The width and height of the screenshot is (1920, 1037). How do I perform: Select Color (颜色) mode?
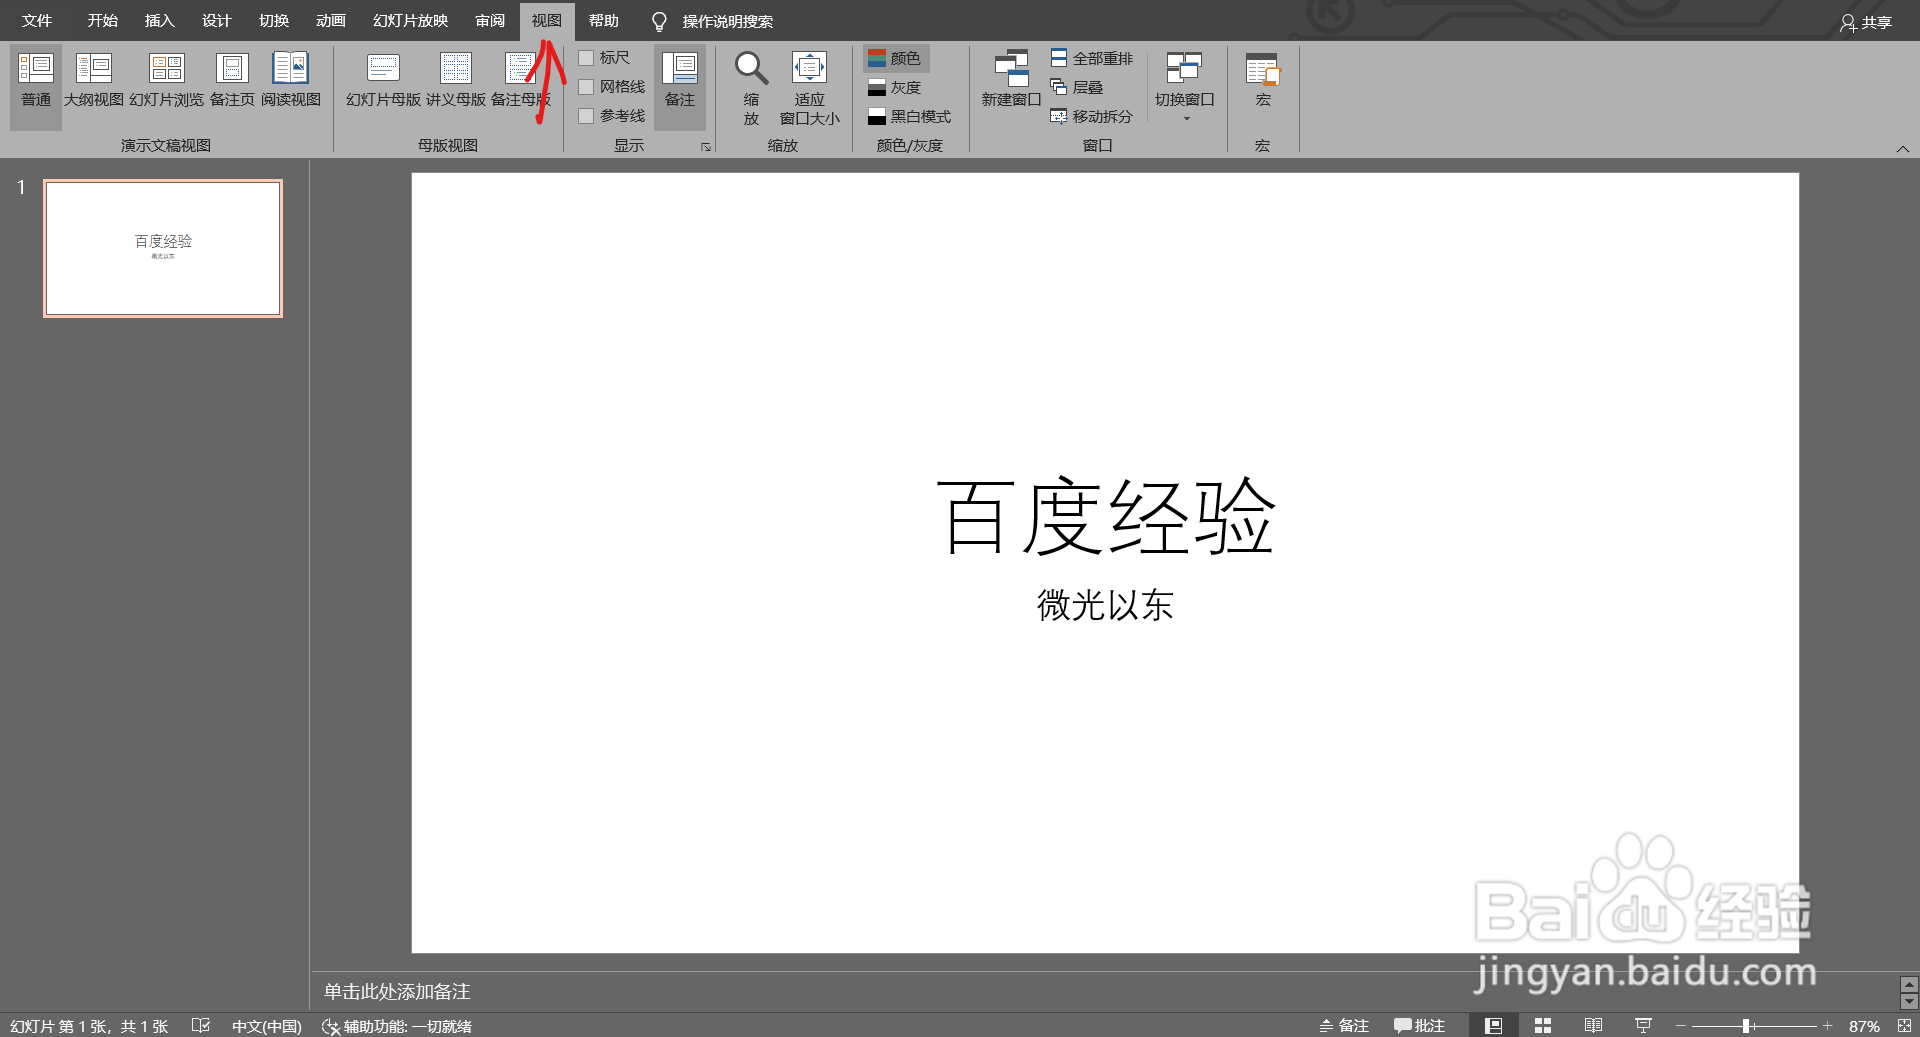click(x=896, y=58)
